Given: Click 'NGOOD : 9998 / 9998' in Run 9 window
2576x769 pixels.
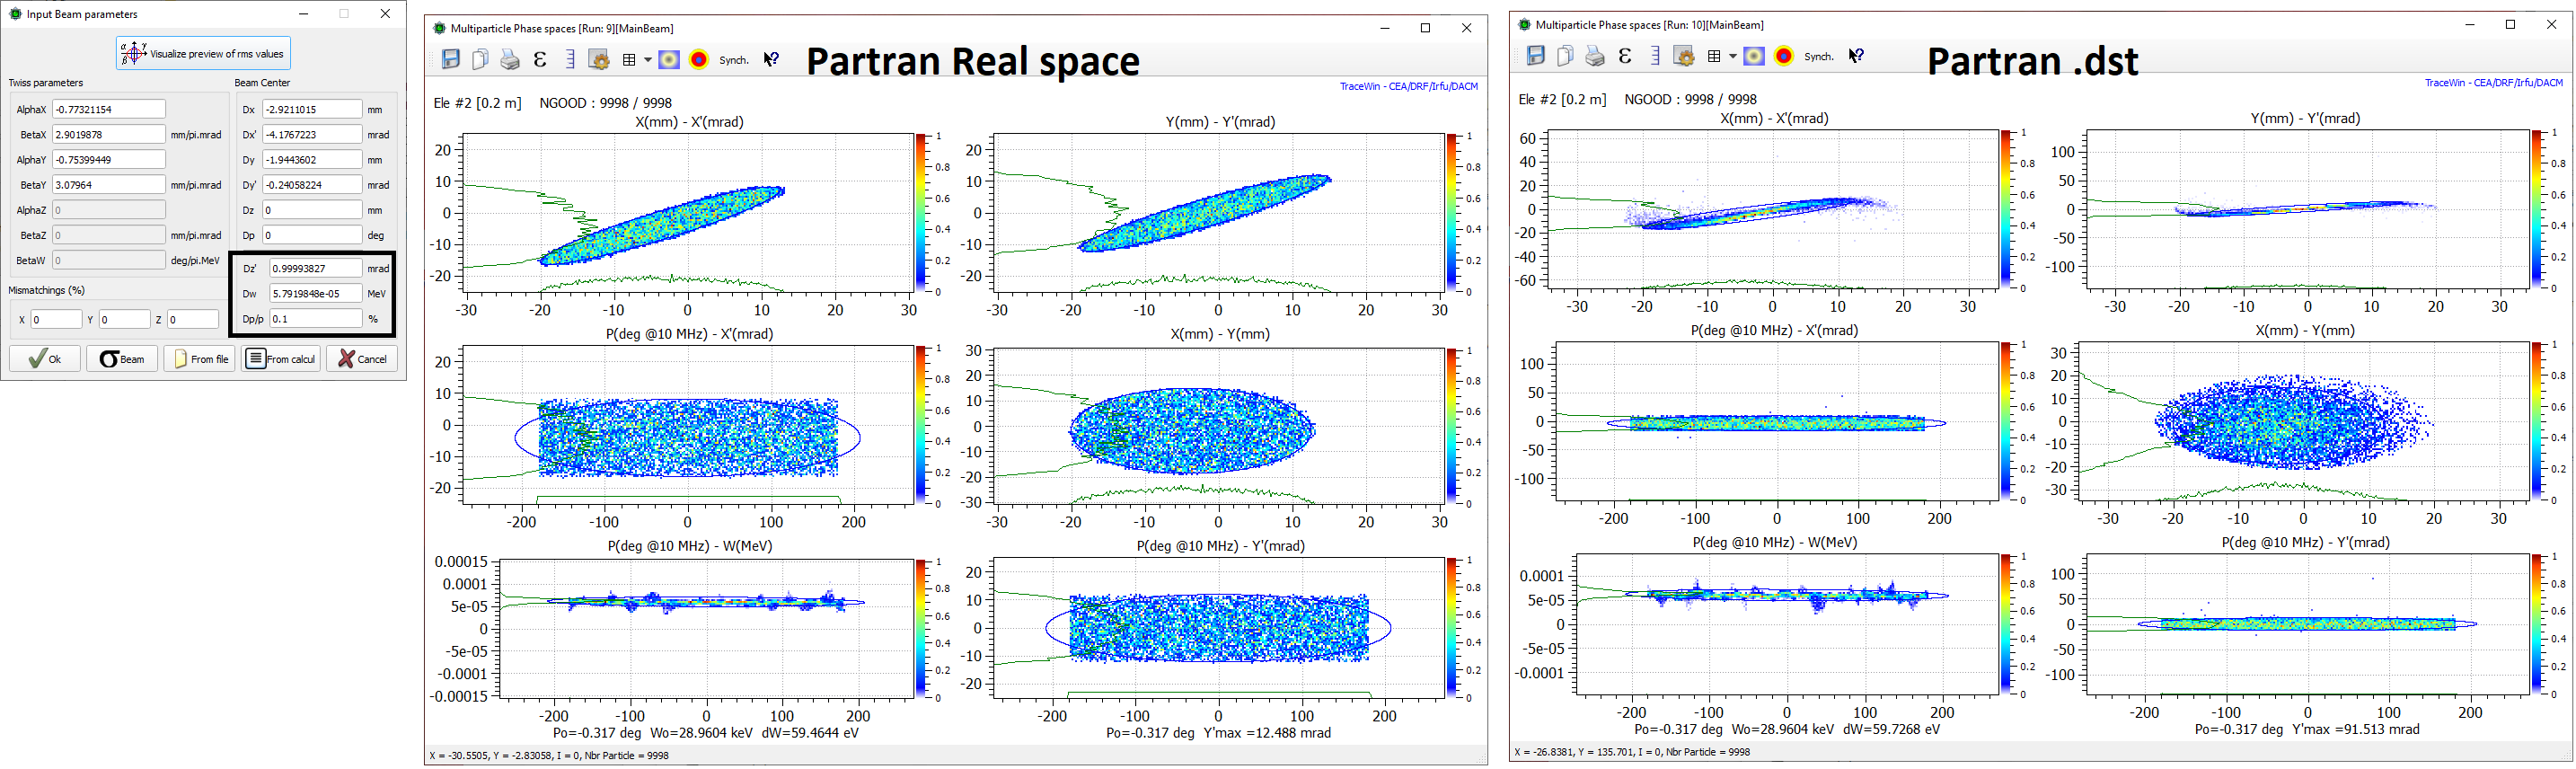Looking at the screenshot, I should [606, 103].
